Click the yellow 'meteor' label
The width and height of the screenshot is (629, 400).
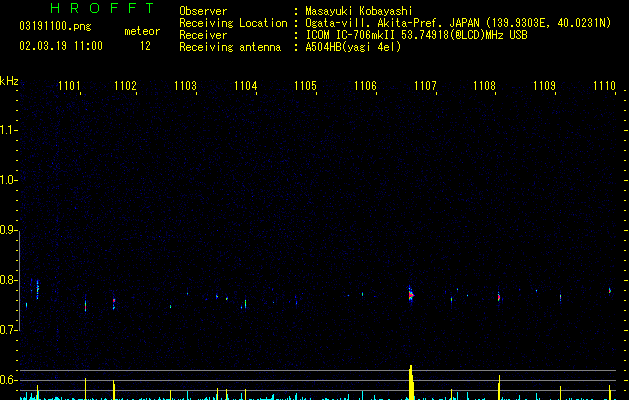coord(142,31)
